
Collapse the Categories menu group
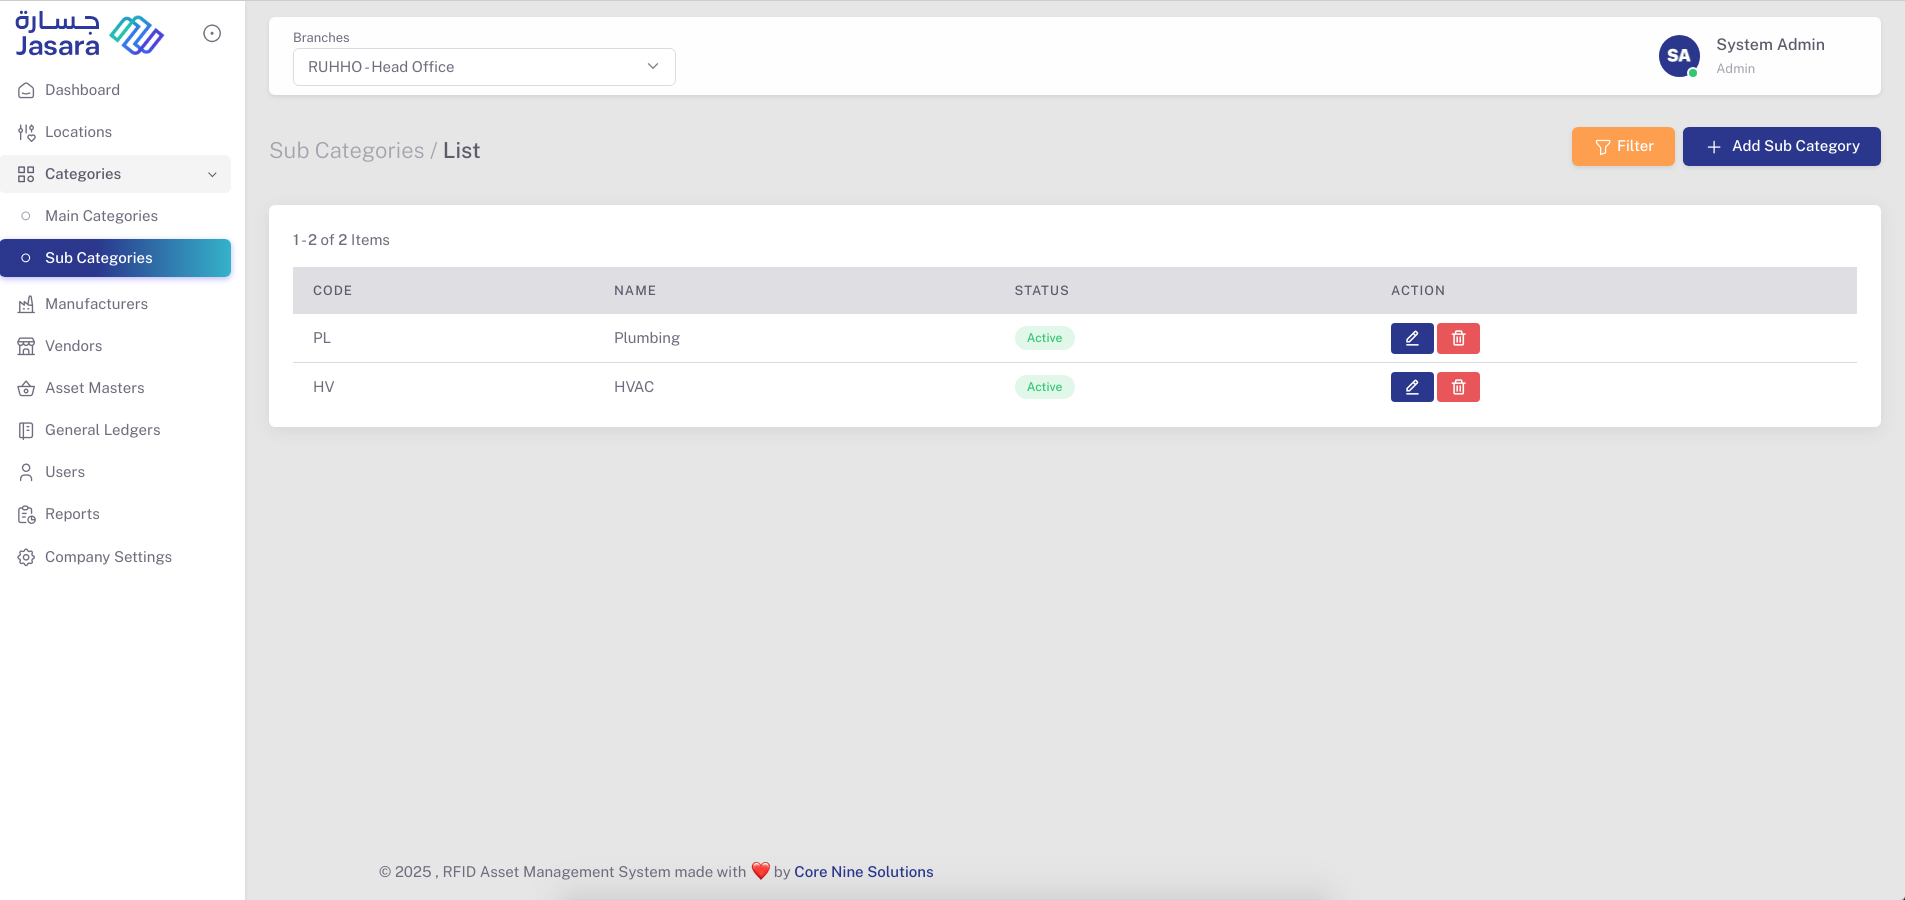coord(115,174)
